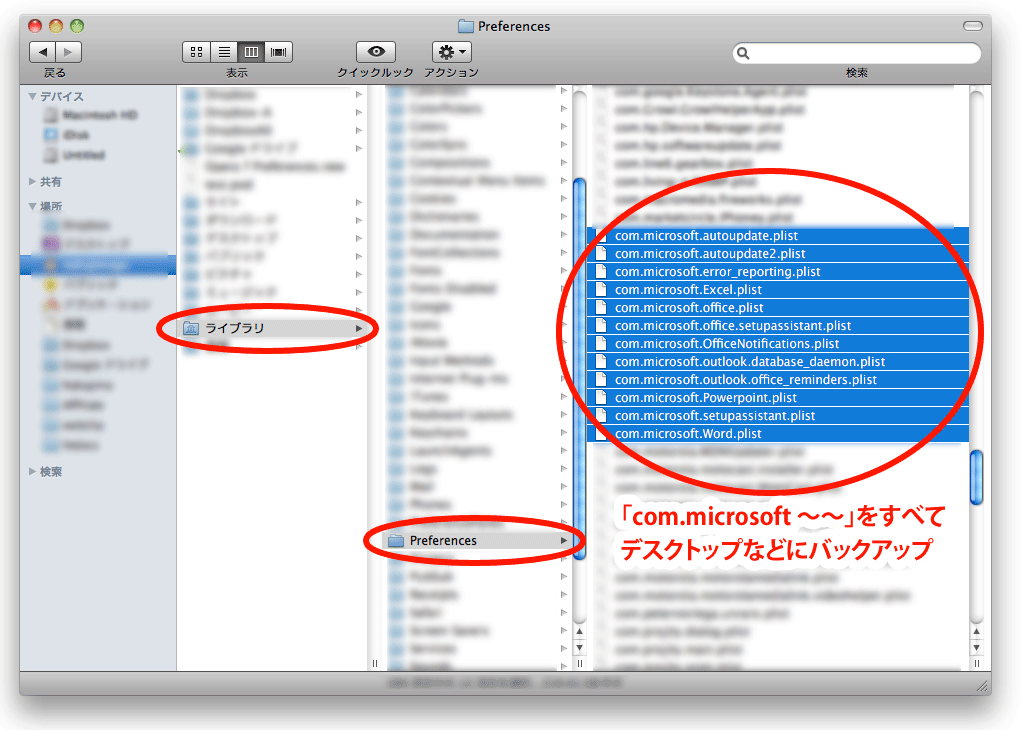Click file icon of com.microsoft.Excel.plist
Screen dimensions: 1021x730
pyautogui.click(x=601, y=290)
